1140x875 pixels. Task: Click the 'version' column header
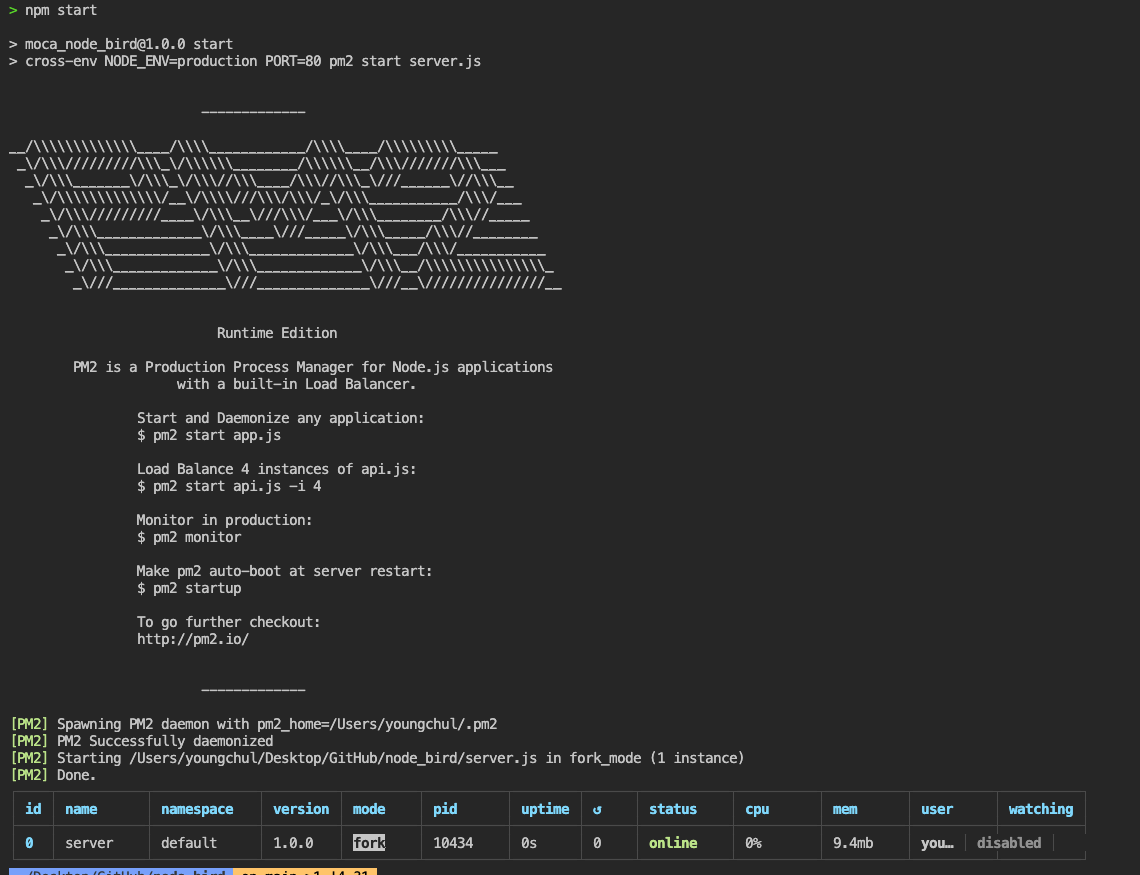coord(301,809)
